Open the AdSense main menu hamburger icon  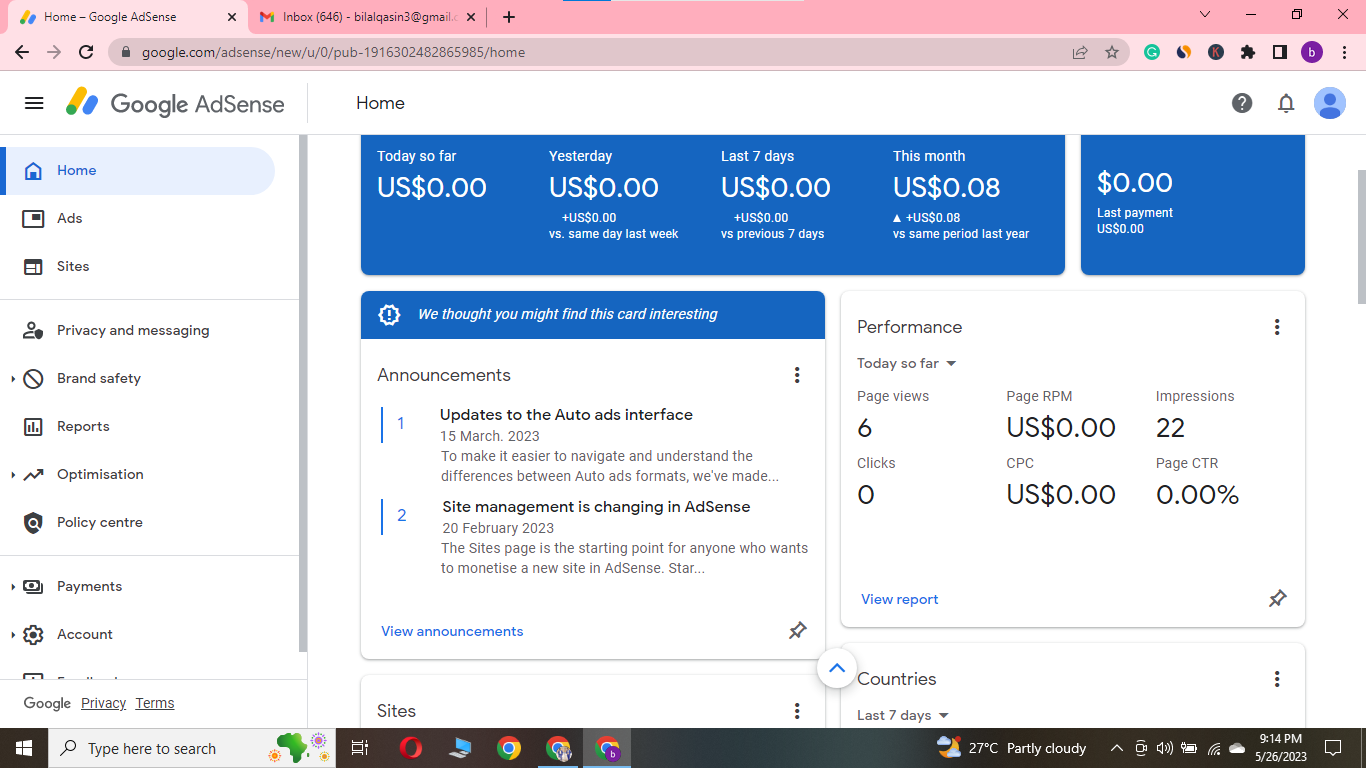34,103
